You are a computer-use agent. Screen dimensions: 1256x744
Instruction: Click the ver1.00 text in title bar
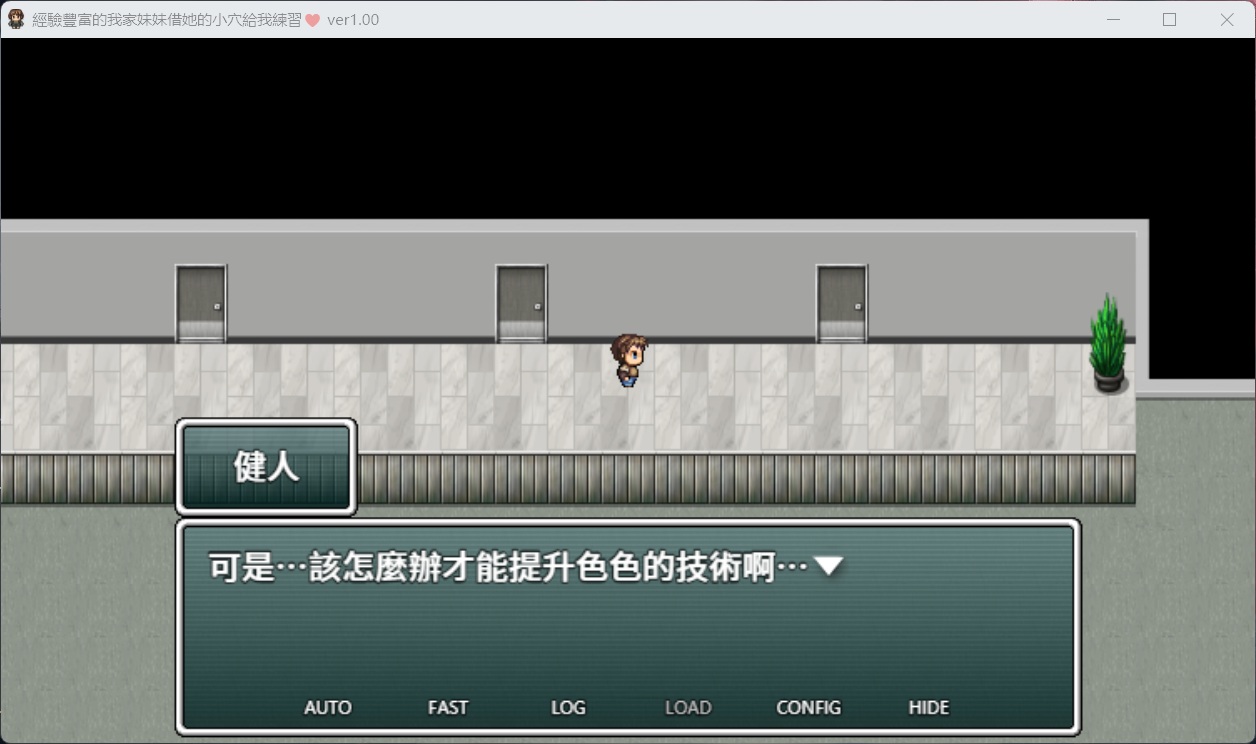point(353,20)
